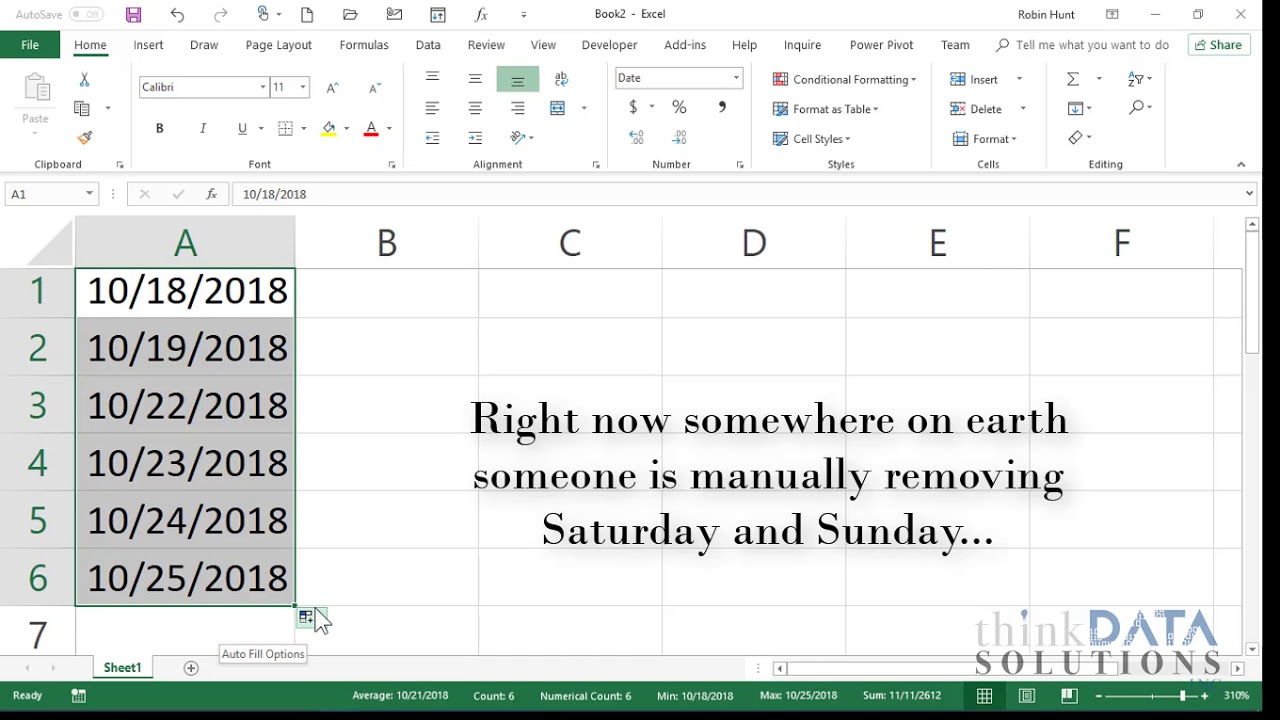Open the Sheet1 worksheet tab

tap(122, 668)
